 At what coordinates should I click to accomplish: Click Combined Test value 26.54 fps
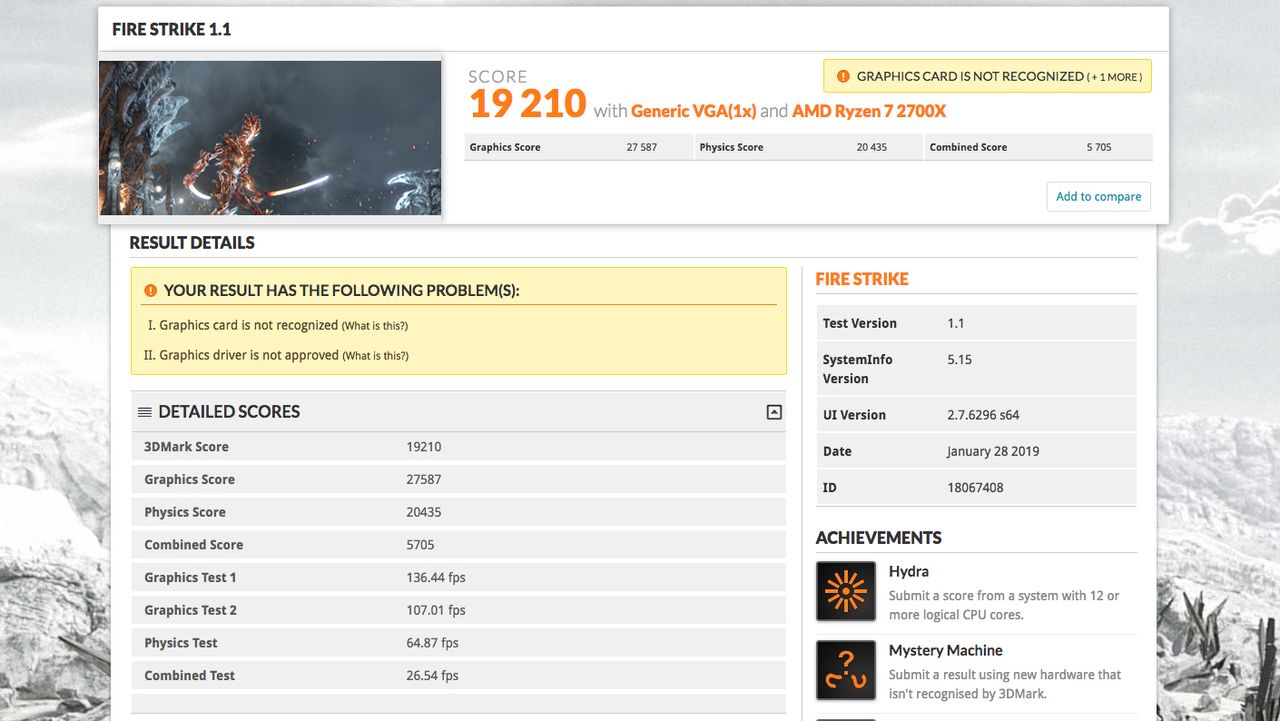click(x=432, y=676)
